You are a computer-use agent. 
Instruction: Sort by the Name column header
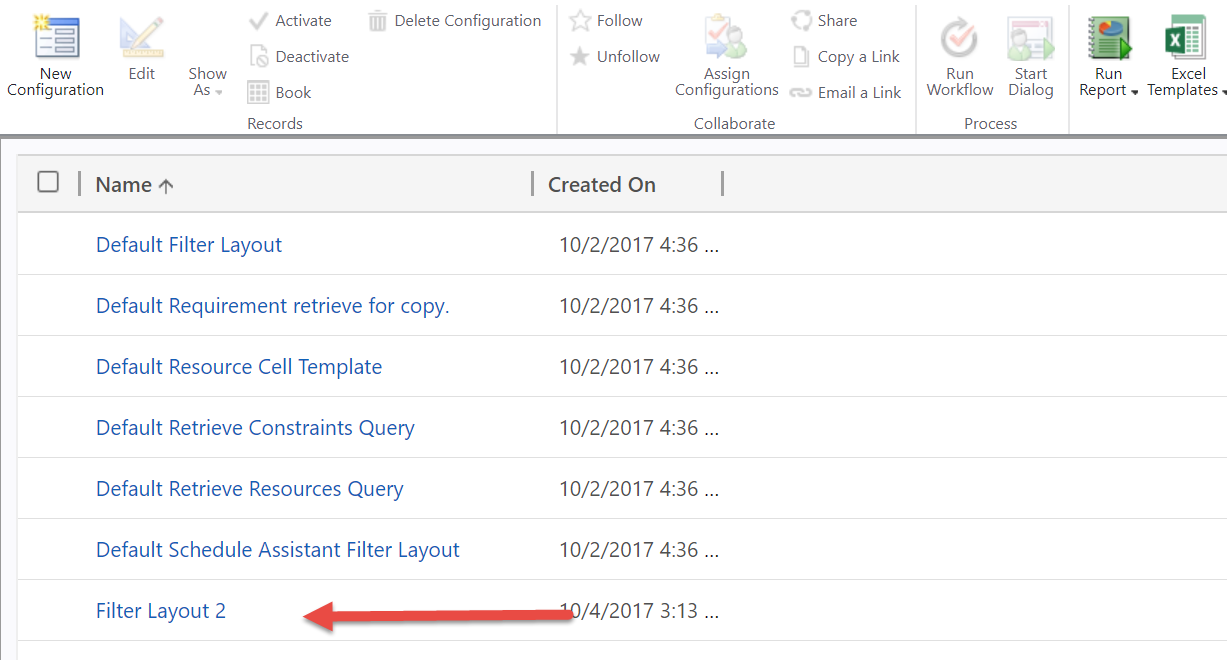click(x=124, y=185)
